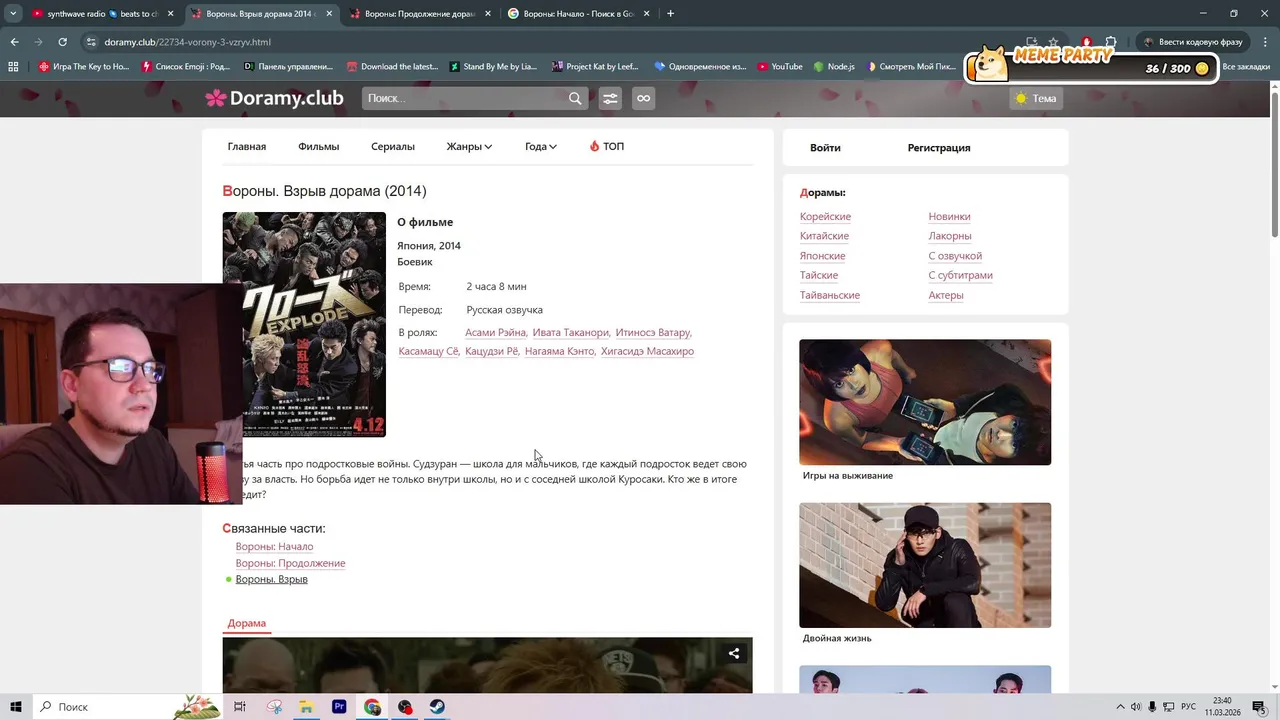
Task: Click the microphone icon in system tray
Action: point(1152,707)
